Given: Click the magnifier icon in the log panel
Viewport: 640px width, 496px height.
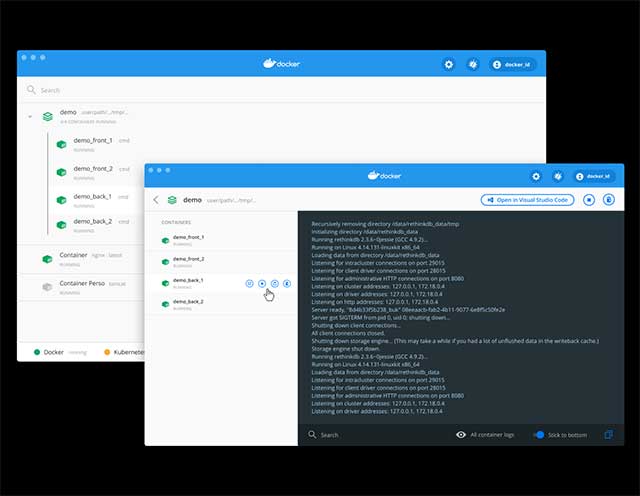Looking at the screenshot, I should tap(312, 434).
